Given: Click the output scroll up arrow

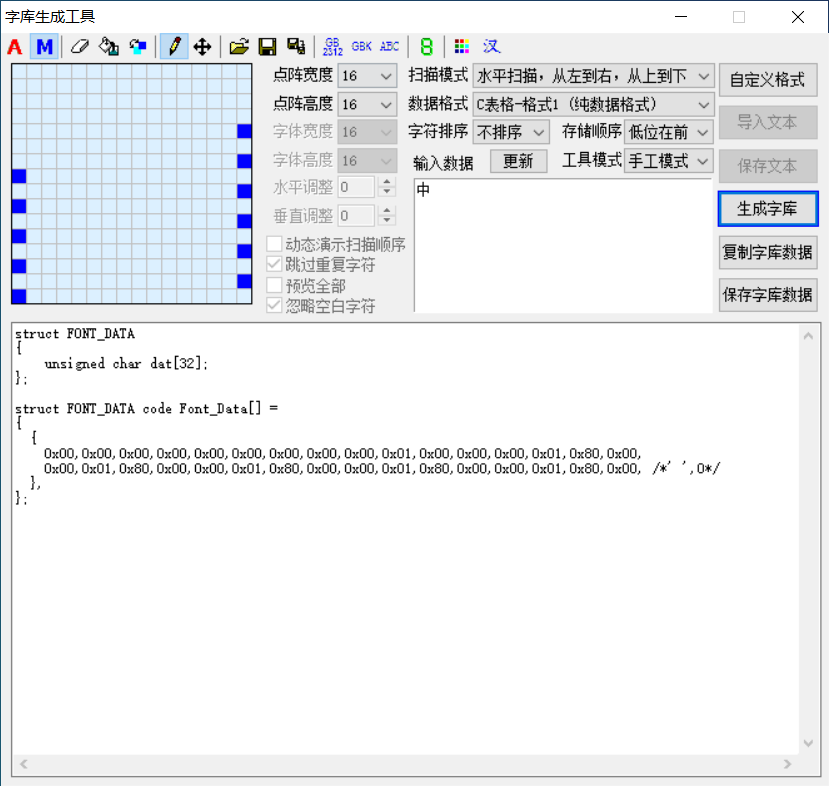Looking at the screenshot, I should click(x=808, y=336).
